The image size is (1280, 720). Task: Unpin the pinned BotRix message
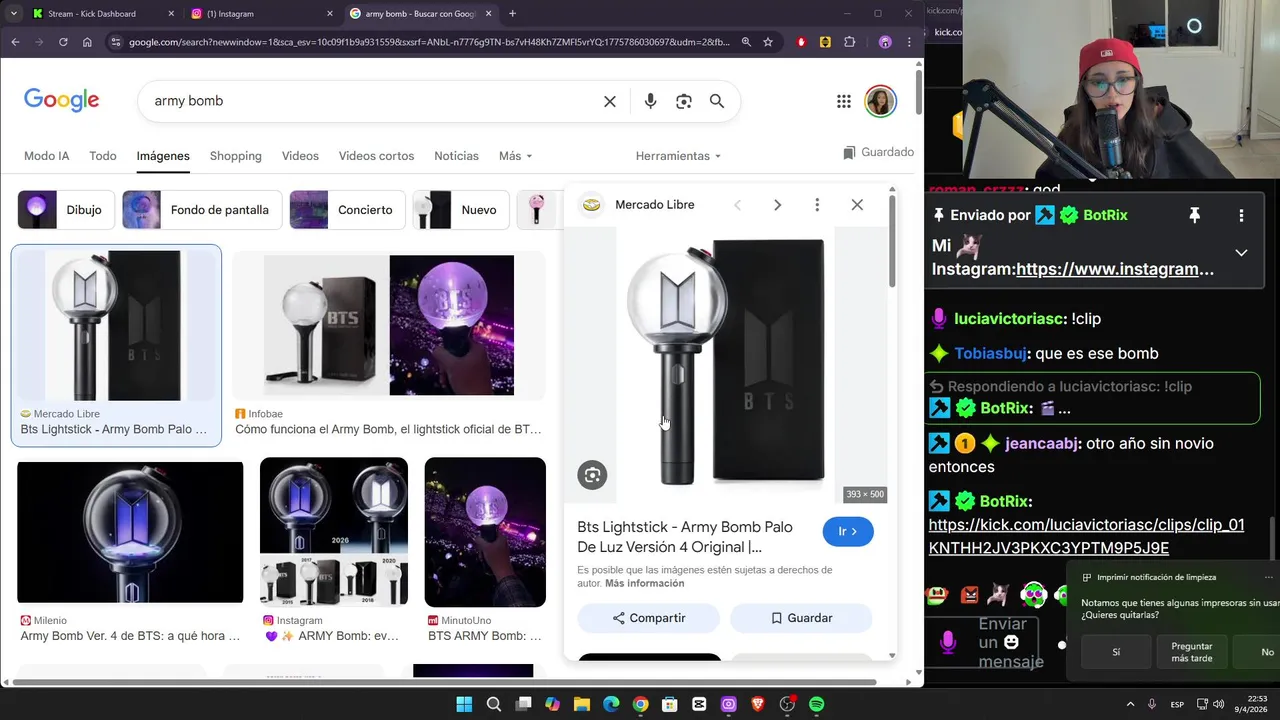[1194, 215]
